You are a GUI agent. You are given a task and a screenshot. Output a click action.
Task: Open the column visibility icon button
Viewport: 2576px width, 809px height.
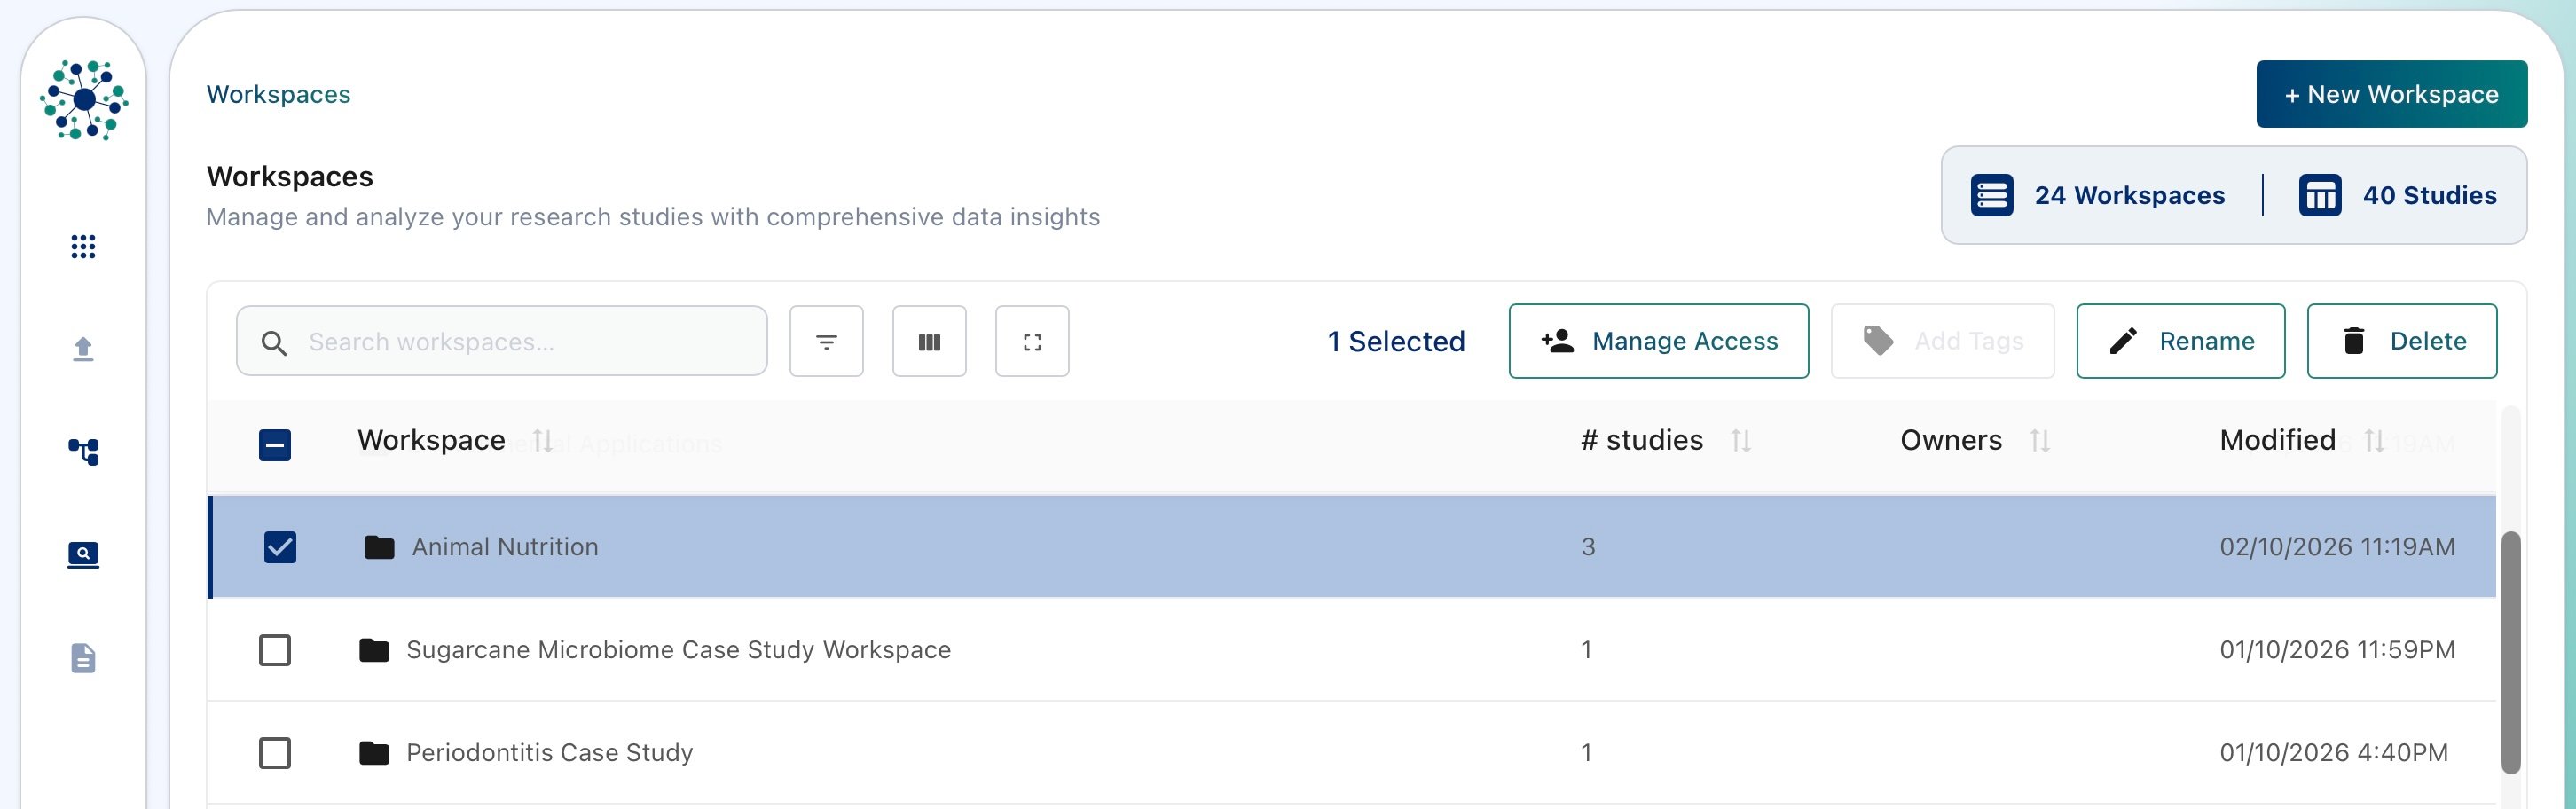929,342
